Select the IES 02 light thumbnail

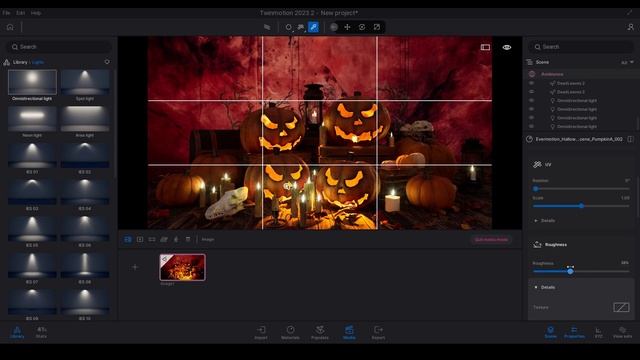(85, 156)
